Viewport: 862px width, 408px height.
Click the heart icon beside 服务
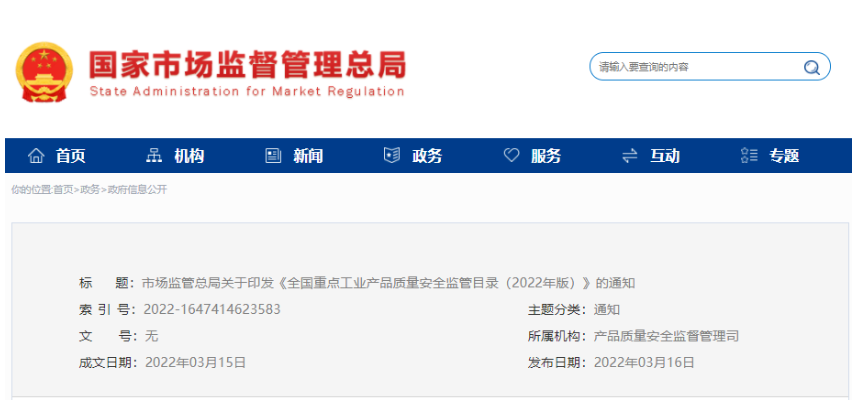(x=511, y=156)
